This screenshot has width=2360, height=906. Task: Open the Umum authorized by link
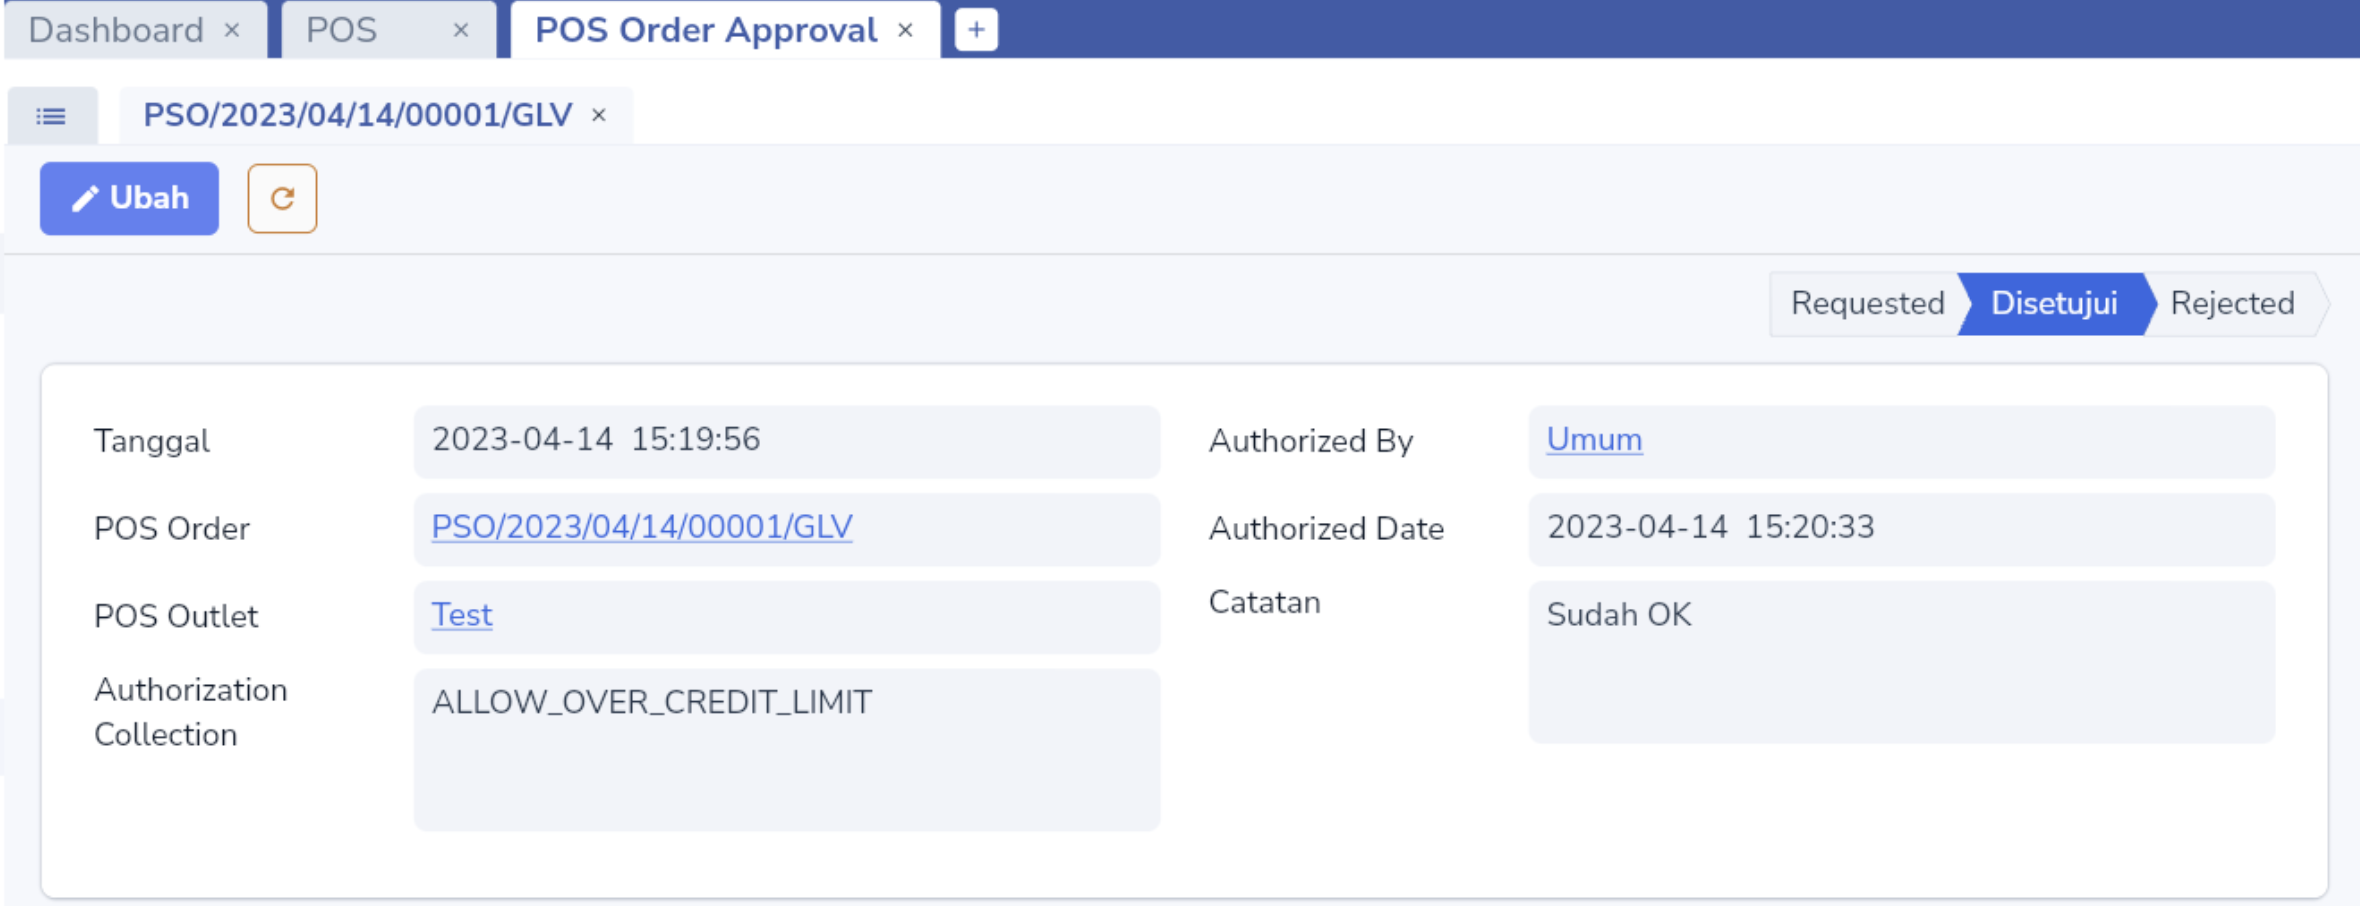[x=1594, y=440]
